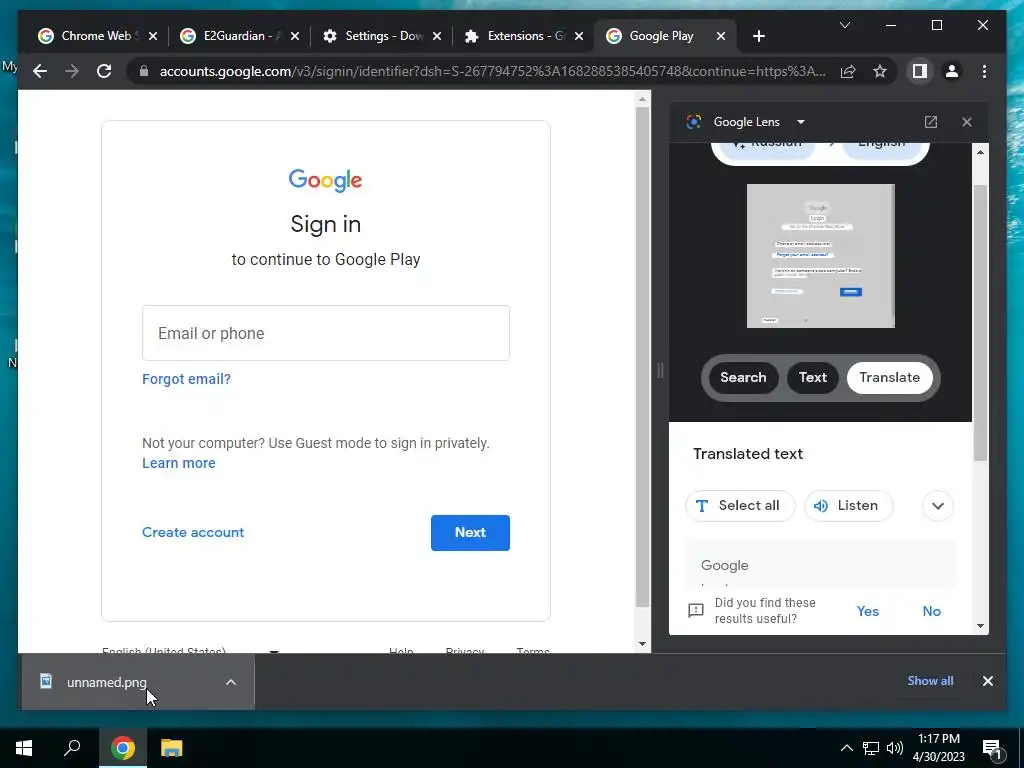Close the Extensions tab
1024x768 pixels.
(x=579, y=36)
